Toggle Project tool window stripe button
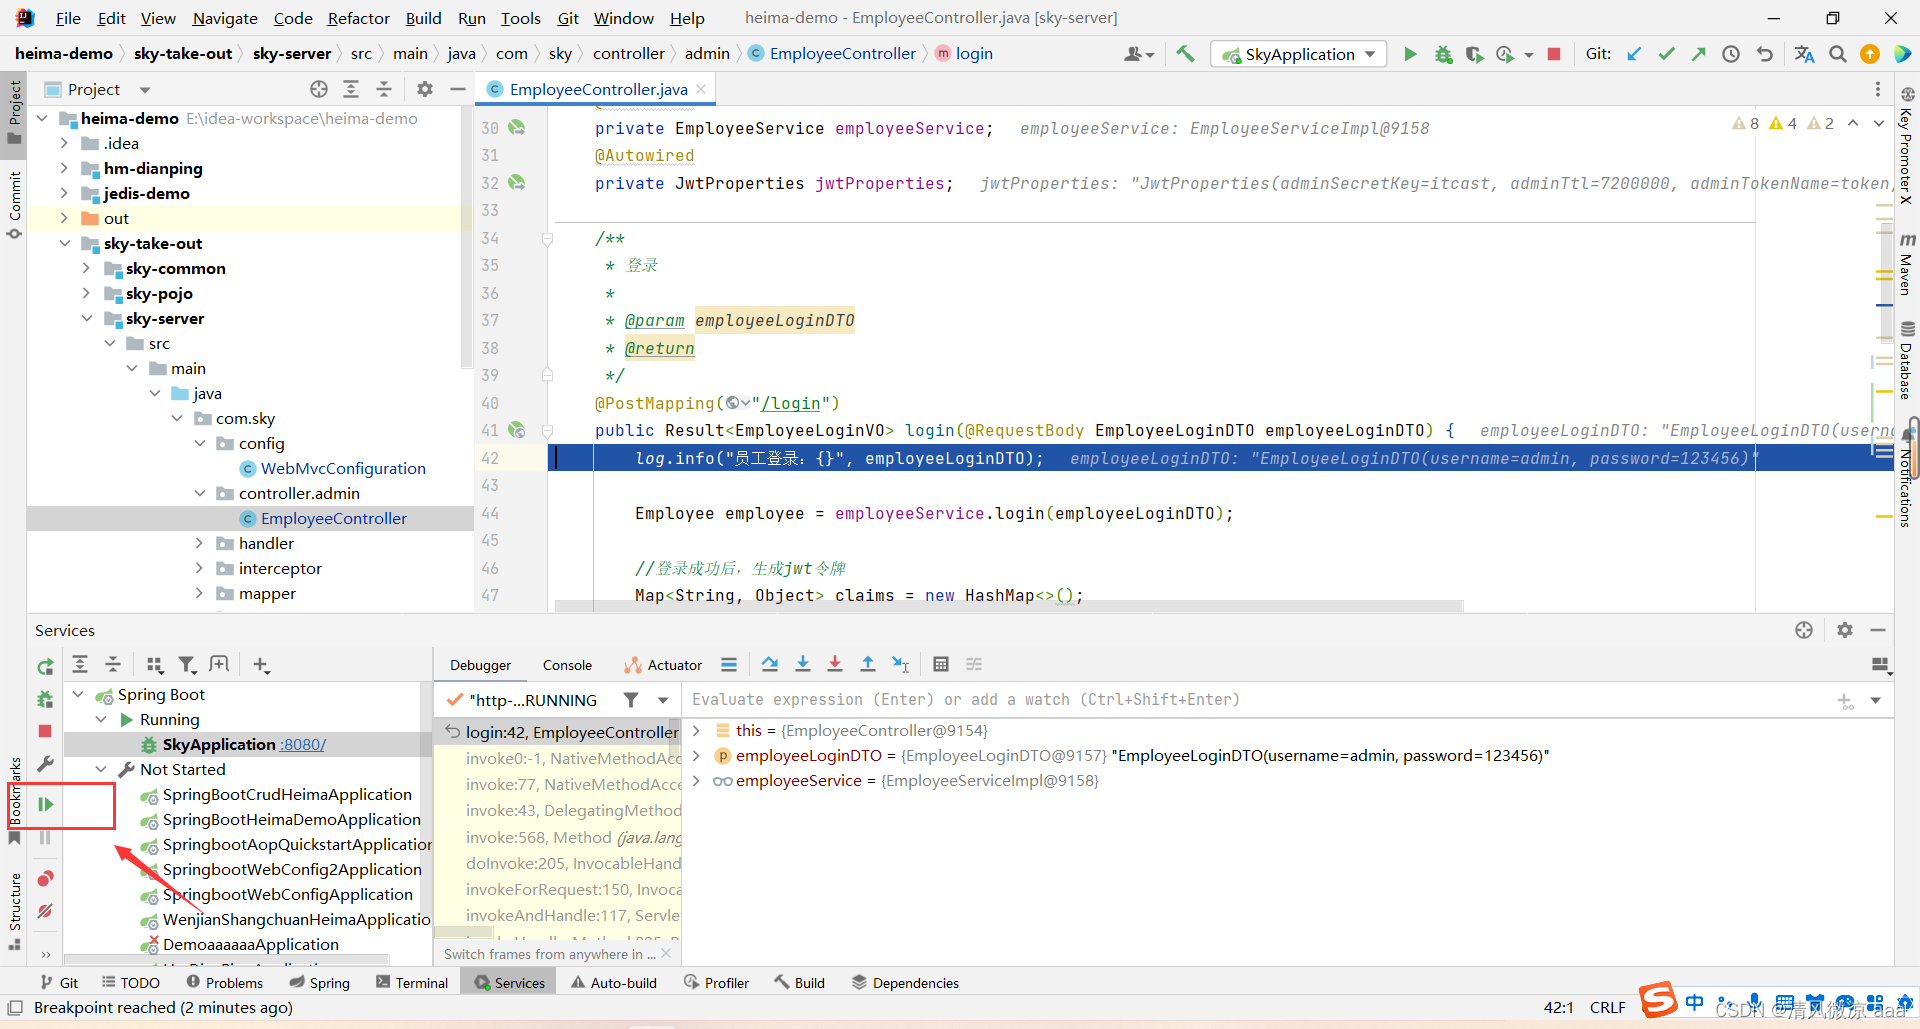1920x1029 pixels. point(14,112)
